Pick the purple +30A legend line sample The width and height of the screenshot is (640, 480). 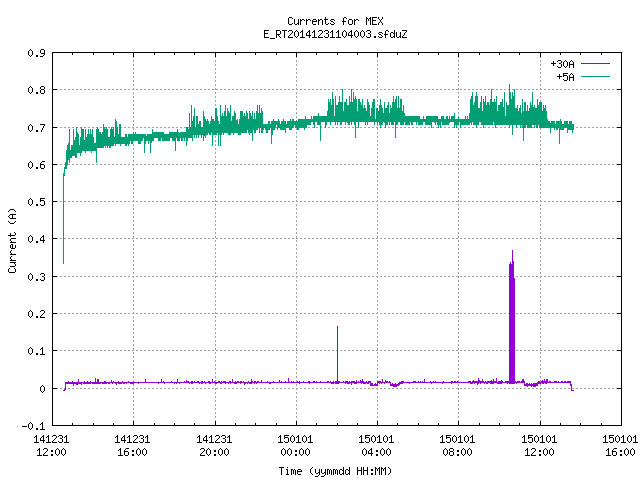pyautogui.click(x=596, y=64)
